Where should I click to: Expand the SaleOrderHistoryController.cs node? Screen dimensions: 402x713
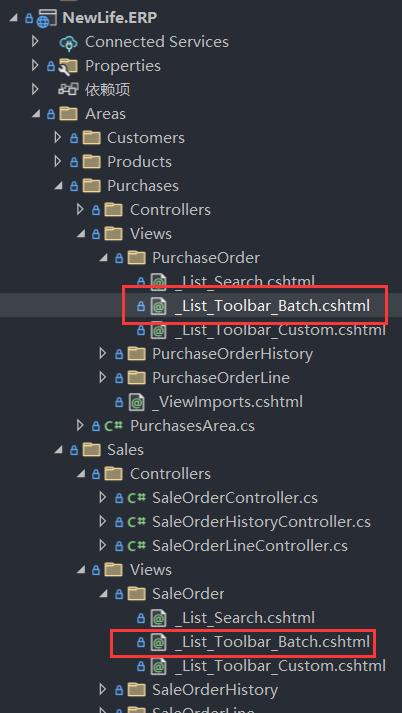tap(103, 522)
